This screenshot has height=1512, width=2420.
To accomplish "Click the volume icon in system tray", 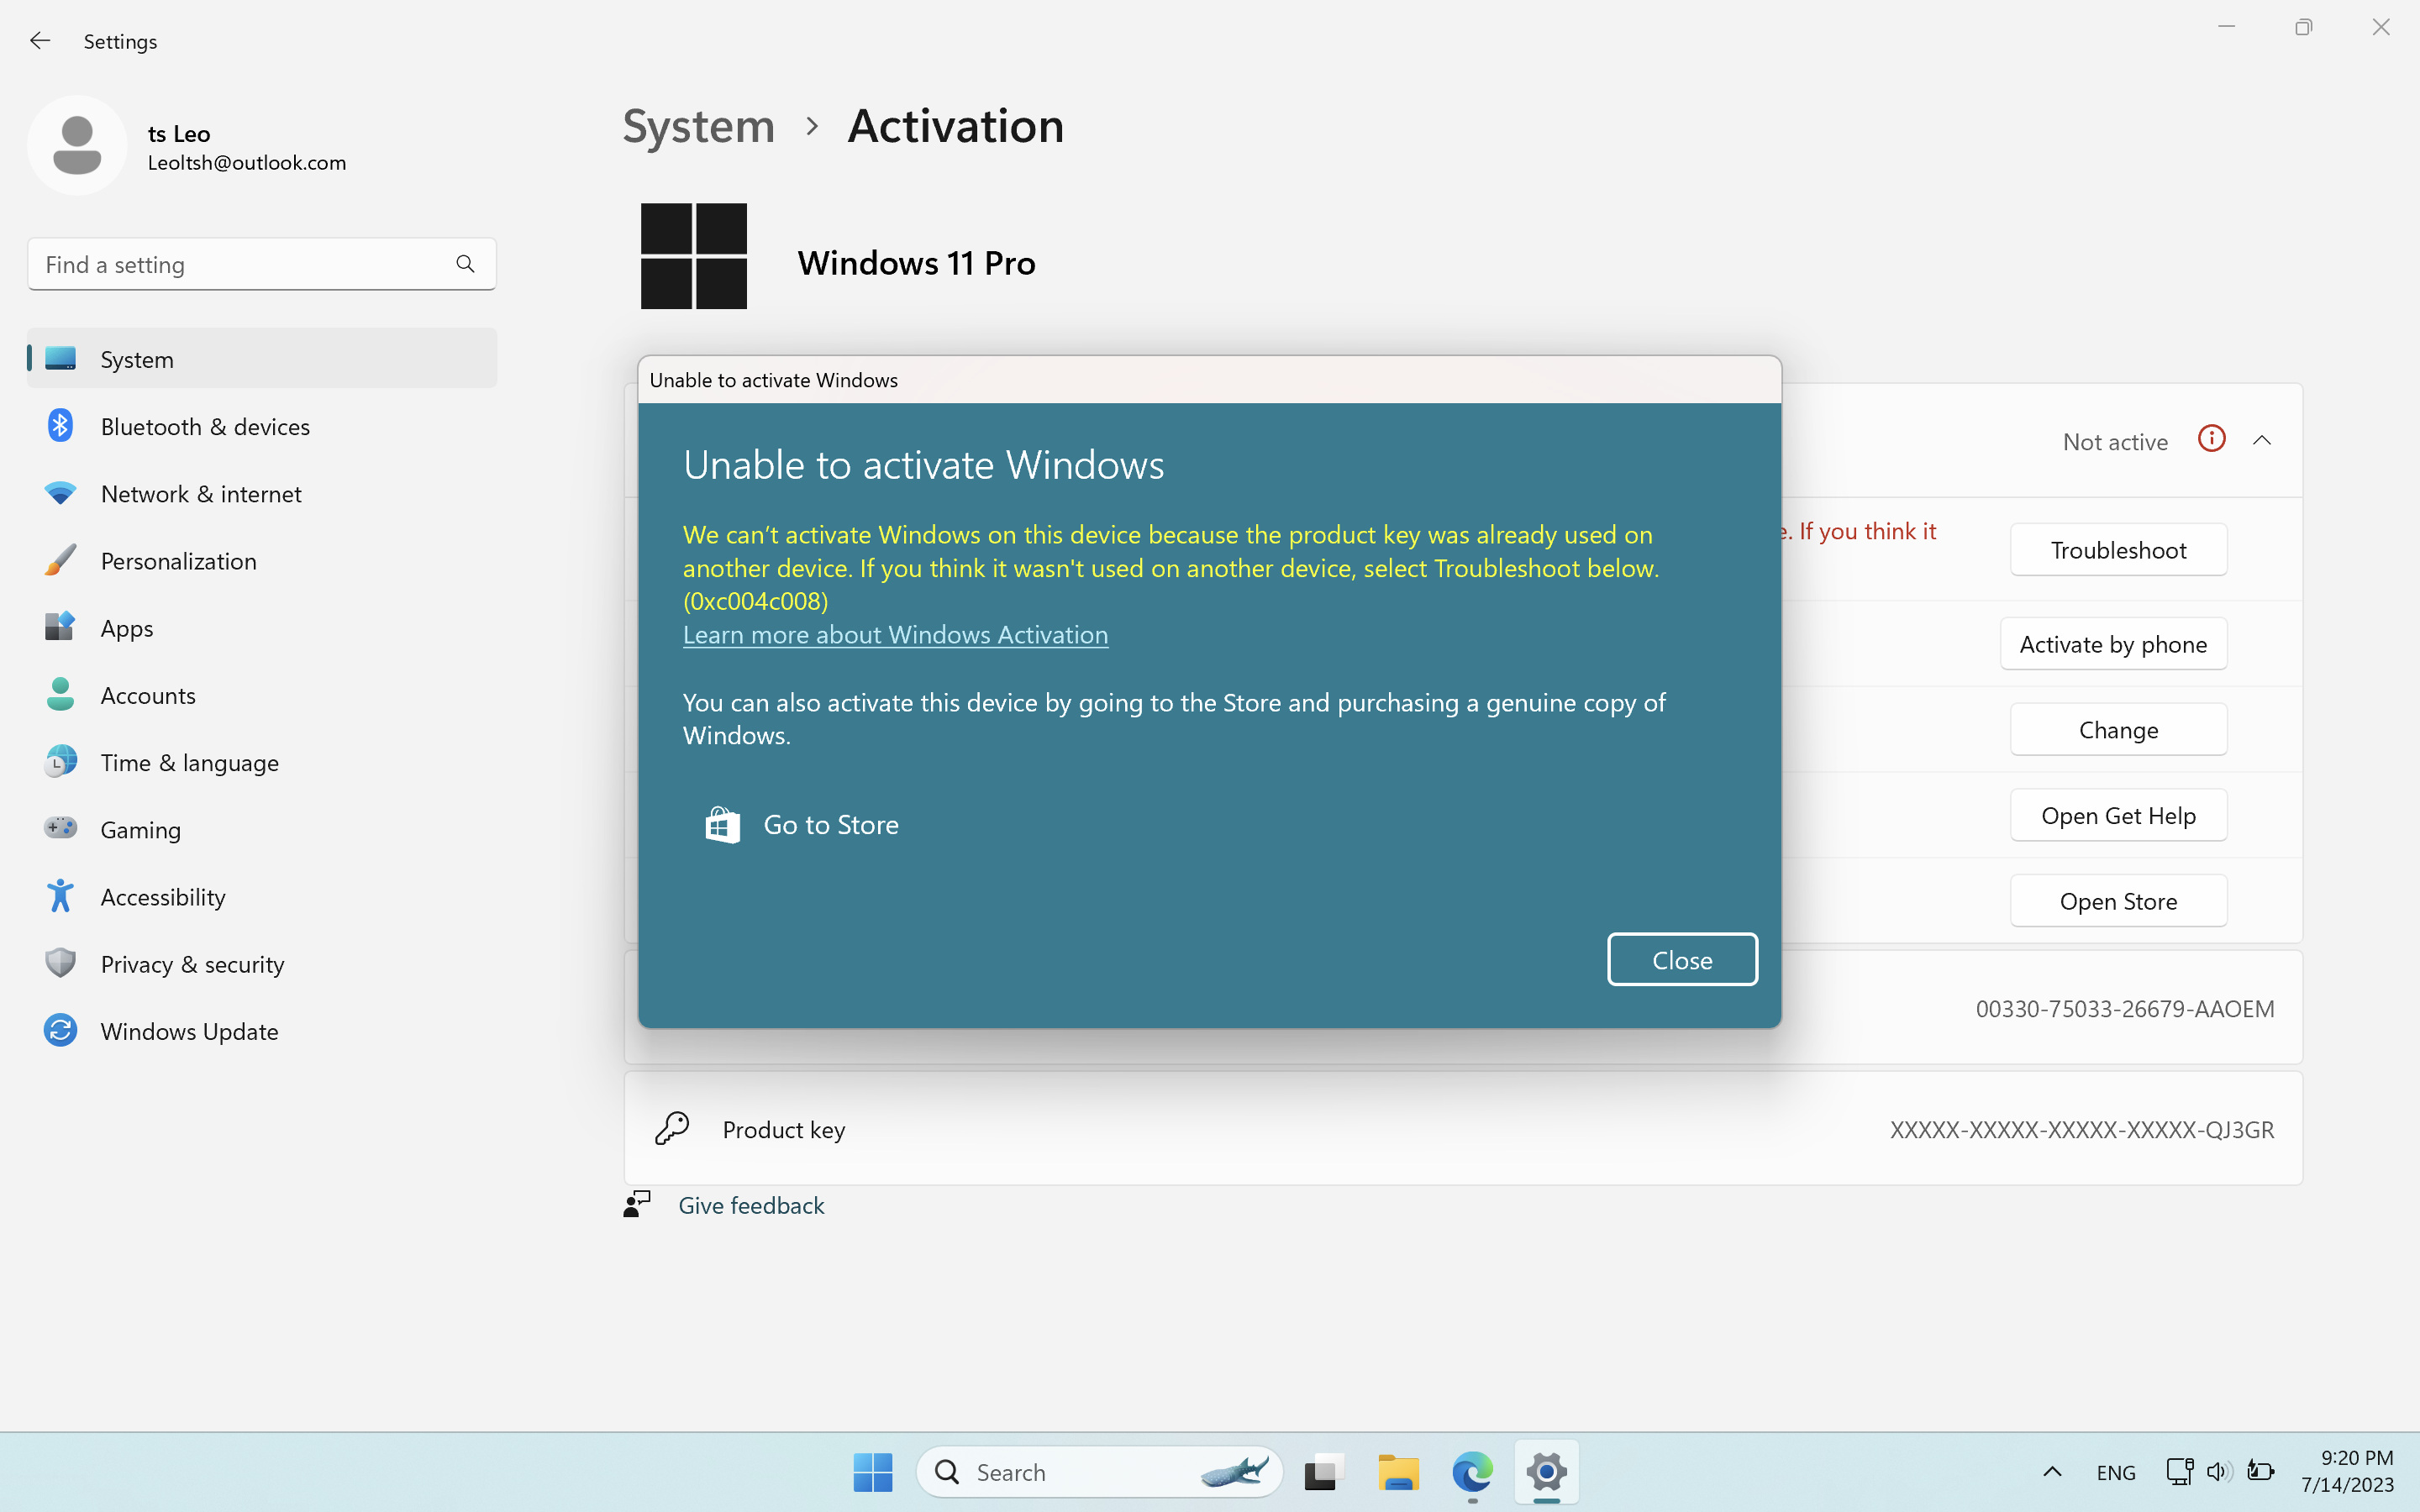I will [x=2218, y=1471].
